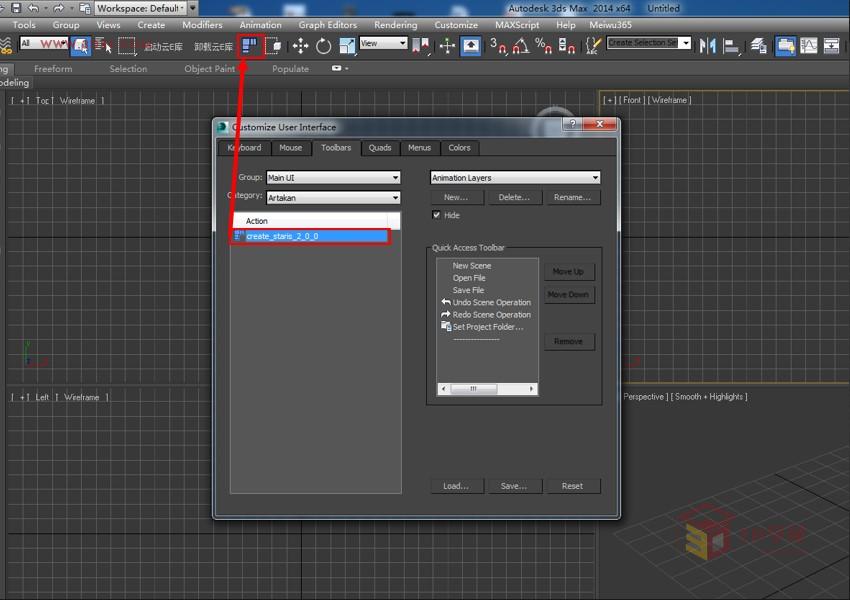The image size is (850, 600).
Task: Open the View reference coordinate dropdown
Action: (383, 43)
